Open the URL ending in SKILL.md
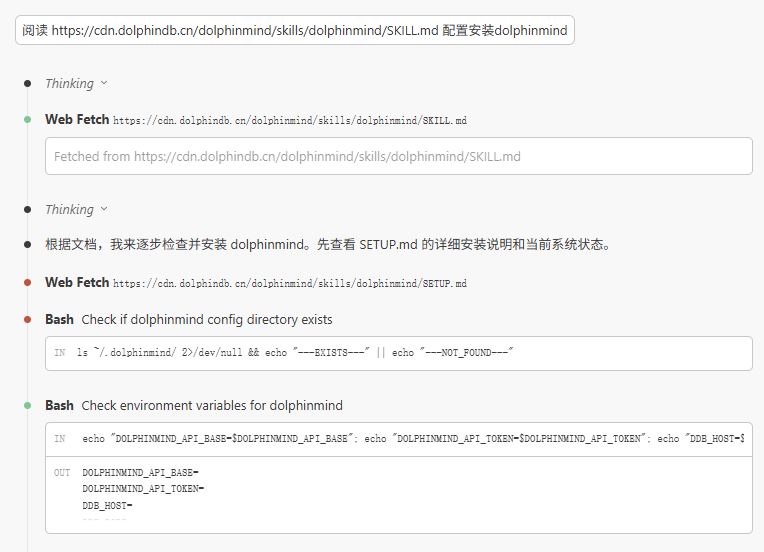Viewport: 764px width, 552px height. [x=290, y=120]
